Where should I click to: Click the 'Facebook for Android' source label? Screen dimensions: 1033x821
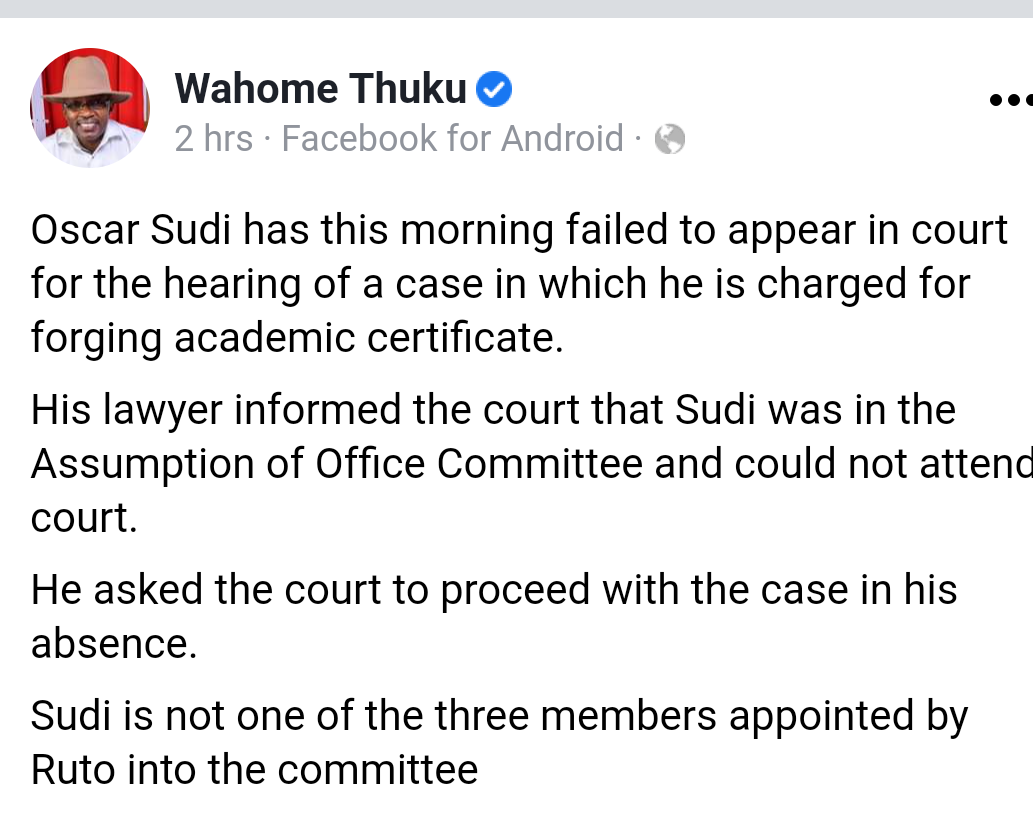pyautogui.click(x=453, y=138)
